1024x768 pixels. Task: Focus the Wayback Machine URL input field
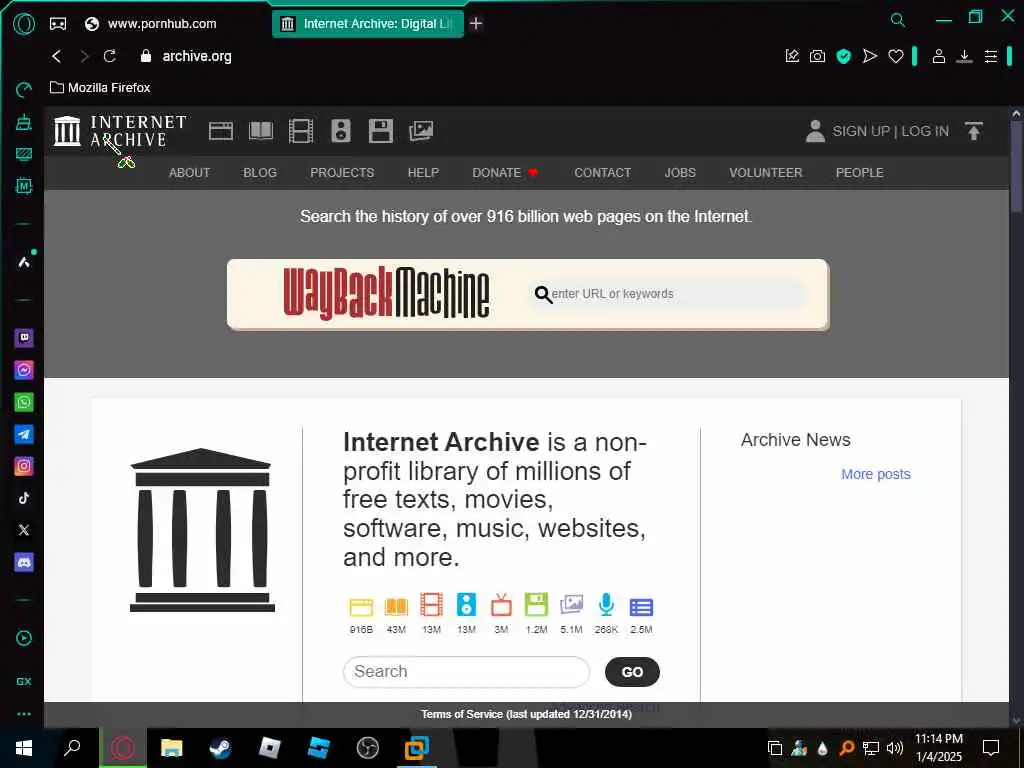point(669,294)
